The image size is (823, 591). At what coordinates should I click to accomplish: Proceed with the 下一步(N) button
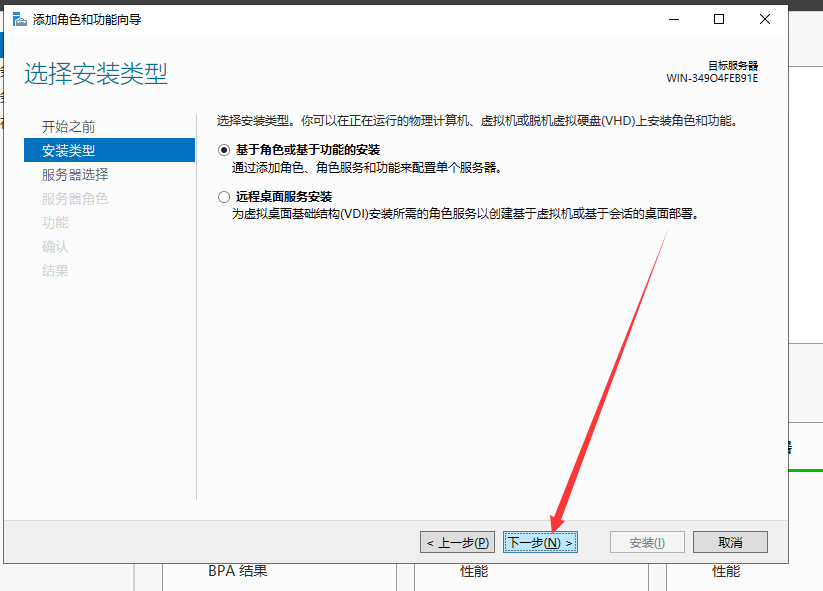[x=540, y=542]
